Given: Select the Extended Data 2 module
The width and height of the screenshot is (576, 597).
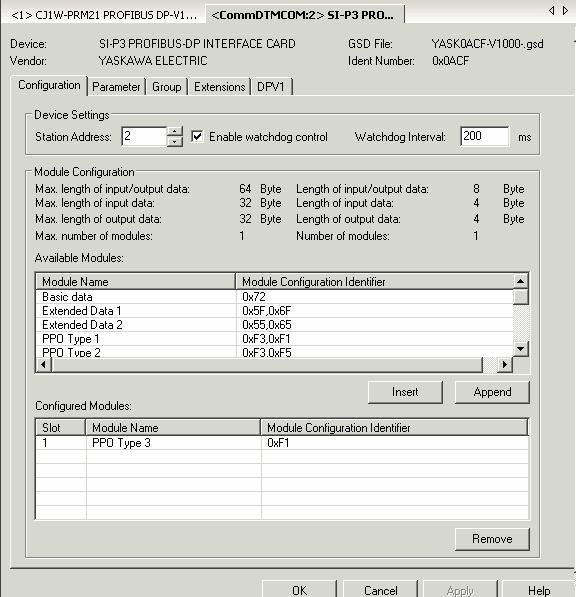Looking at the screenshot, I should pyautogui.click(x=274, y=325).
